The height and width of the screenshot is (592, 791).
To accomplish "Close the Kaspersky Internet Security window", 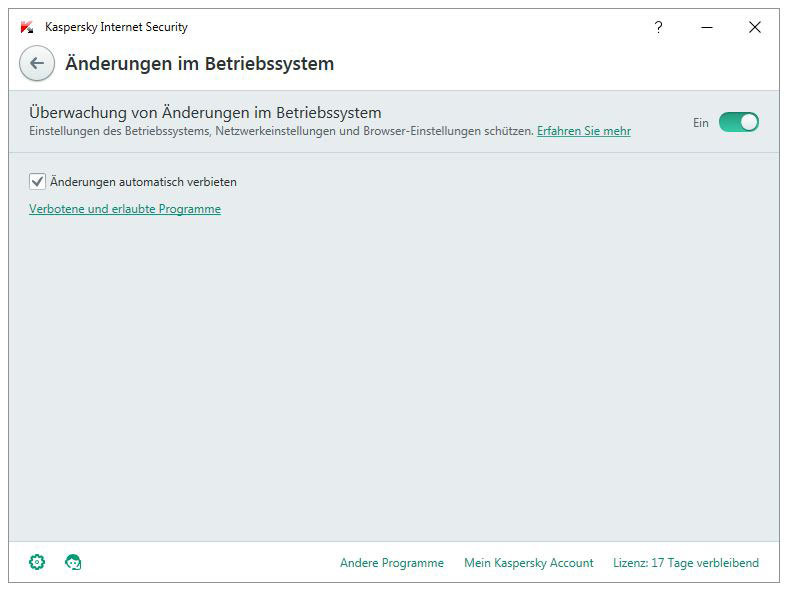I will pos(755,27).
